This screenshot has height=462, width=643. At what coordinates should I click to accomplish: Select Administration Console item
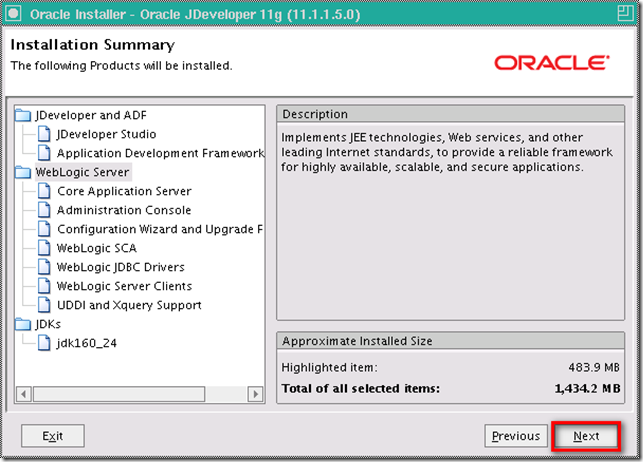coord(124,210)
